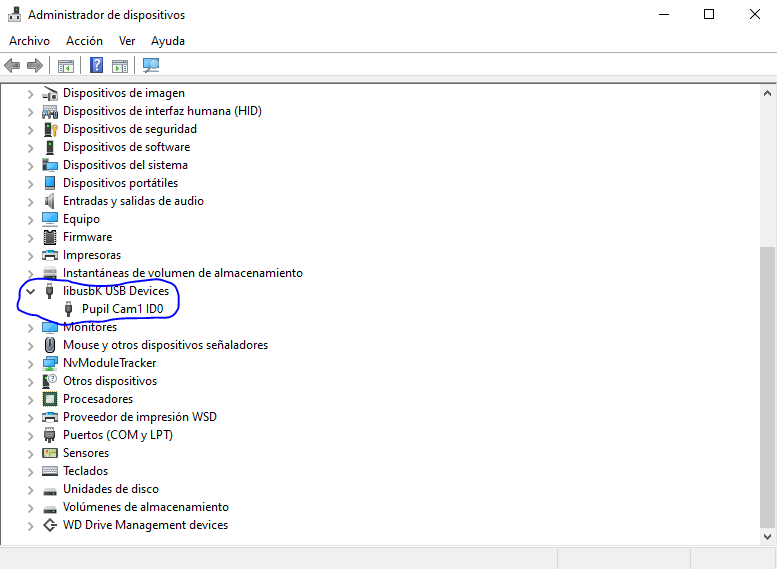Select WD Drive Management devices label
Screen dimensions: 777x569
[145, 525]
